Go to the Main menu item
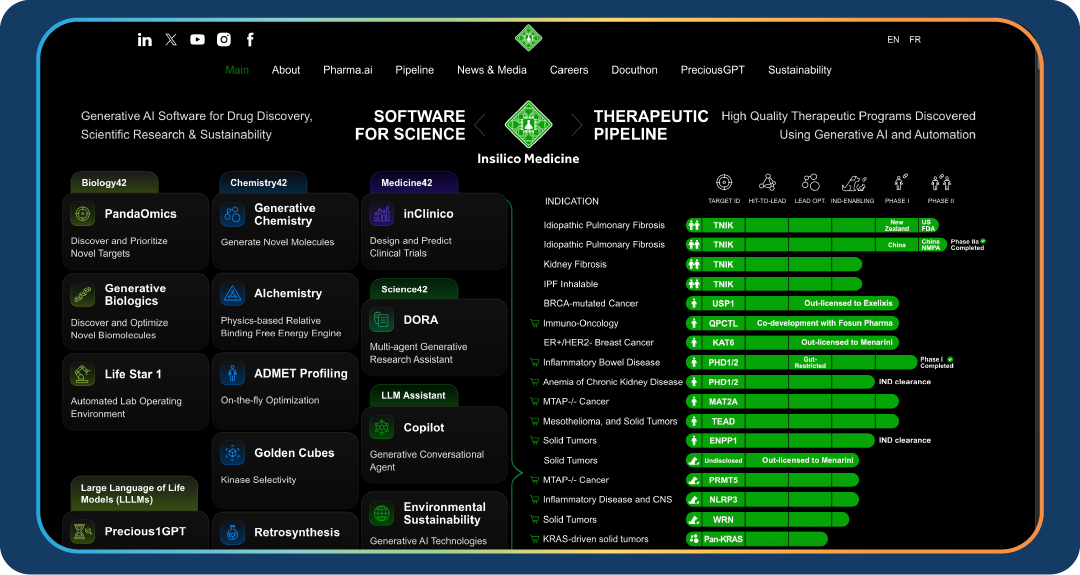The height and width of the screenshot is (575, 1080). coord(237,70)
